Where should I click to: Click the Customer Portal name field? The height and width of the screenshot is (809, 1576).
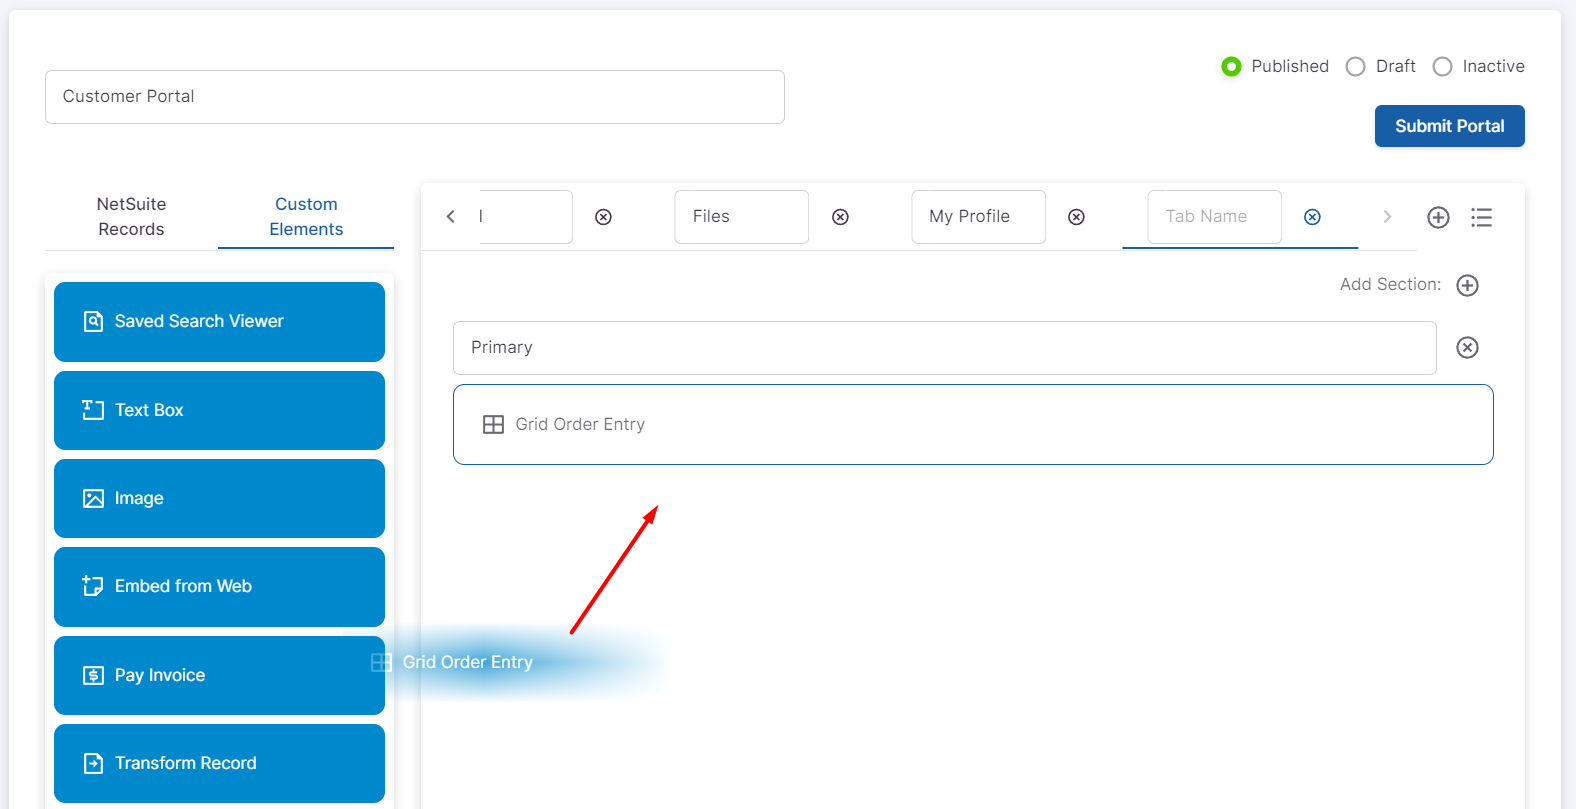[x=414, y=97]
